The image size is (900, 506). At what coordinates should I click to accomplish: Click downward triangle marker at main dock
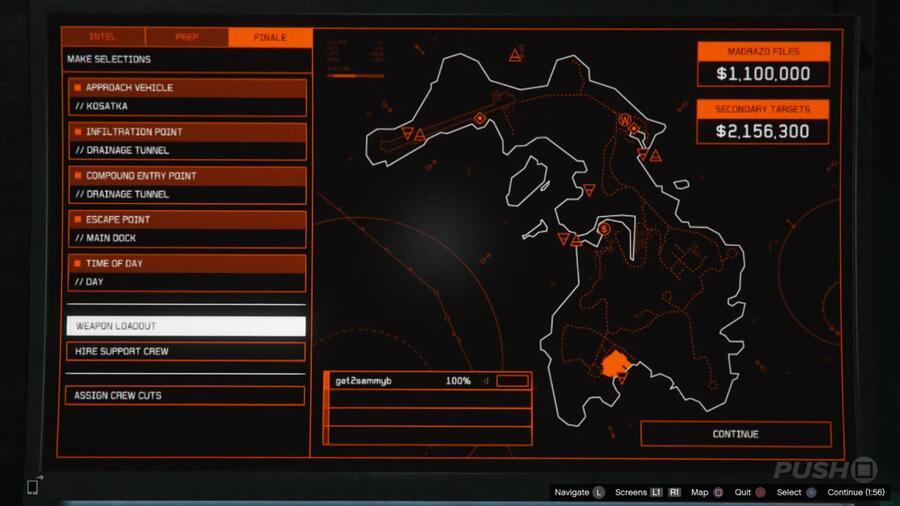[x=564, y=238]
